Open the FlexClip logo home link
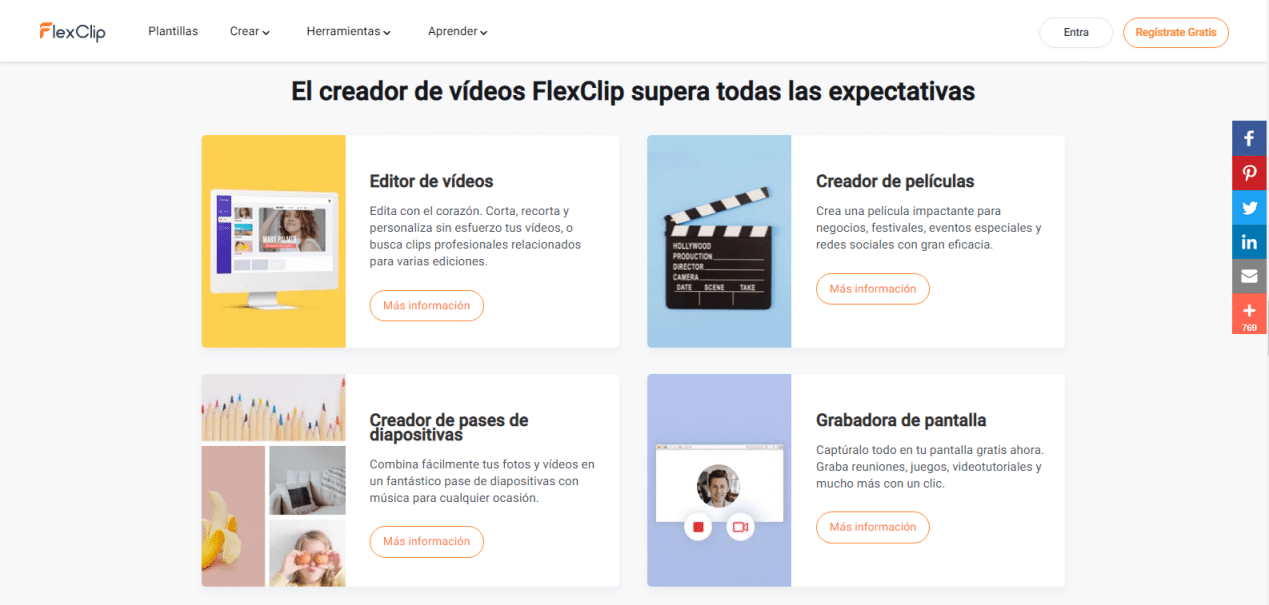1269x605 pixels. pyautogui.click(x=72, y=32)
